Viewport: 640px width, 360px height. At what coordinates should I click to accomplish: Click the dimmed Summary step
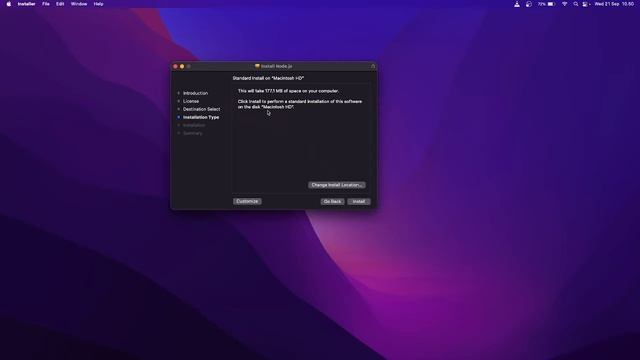point(192,133)
